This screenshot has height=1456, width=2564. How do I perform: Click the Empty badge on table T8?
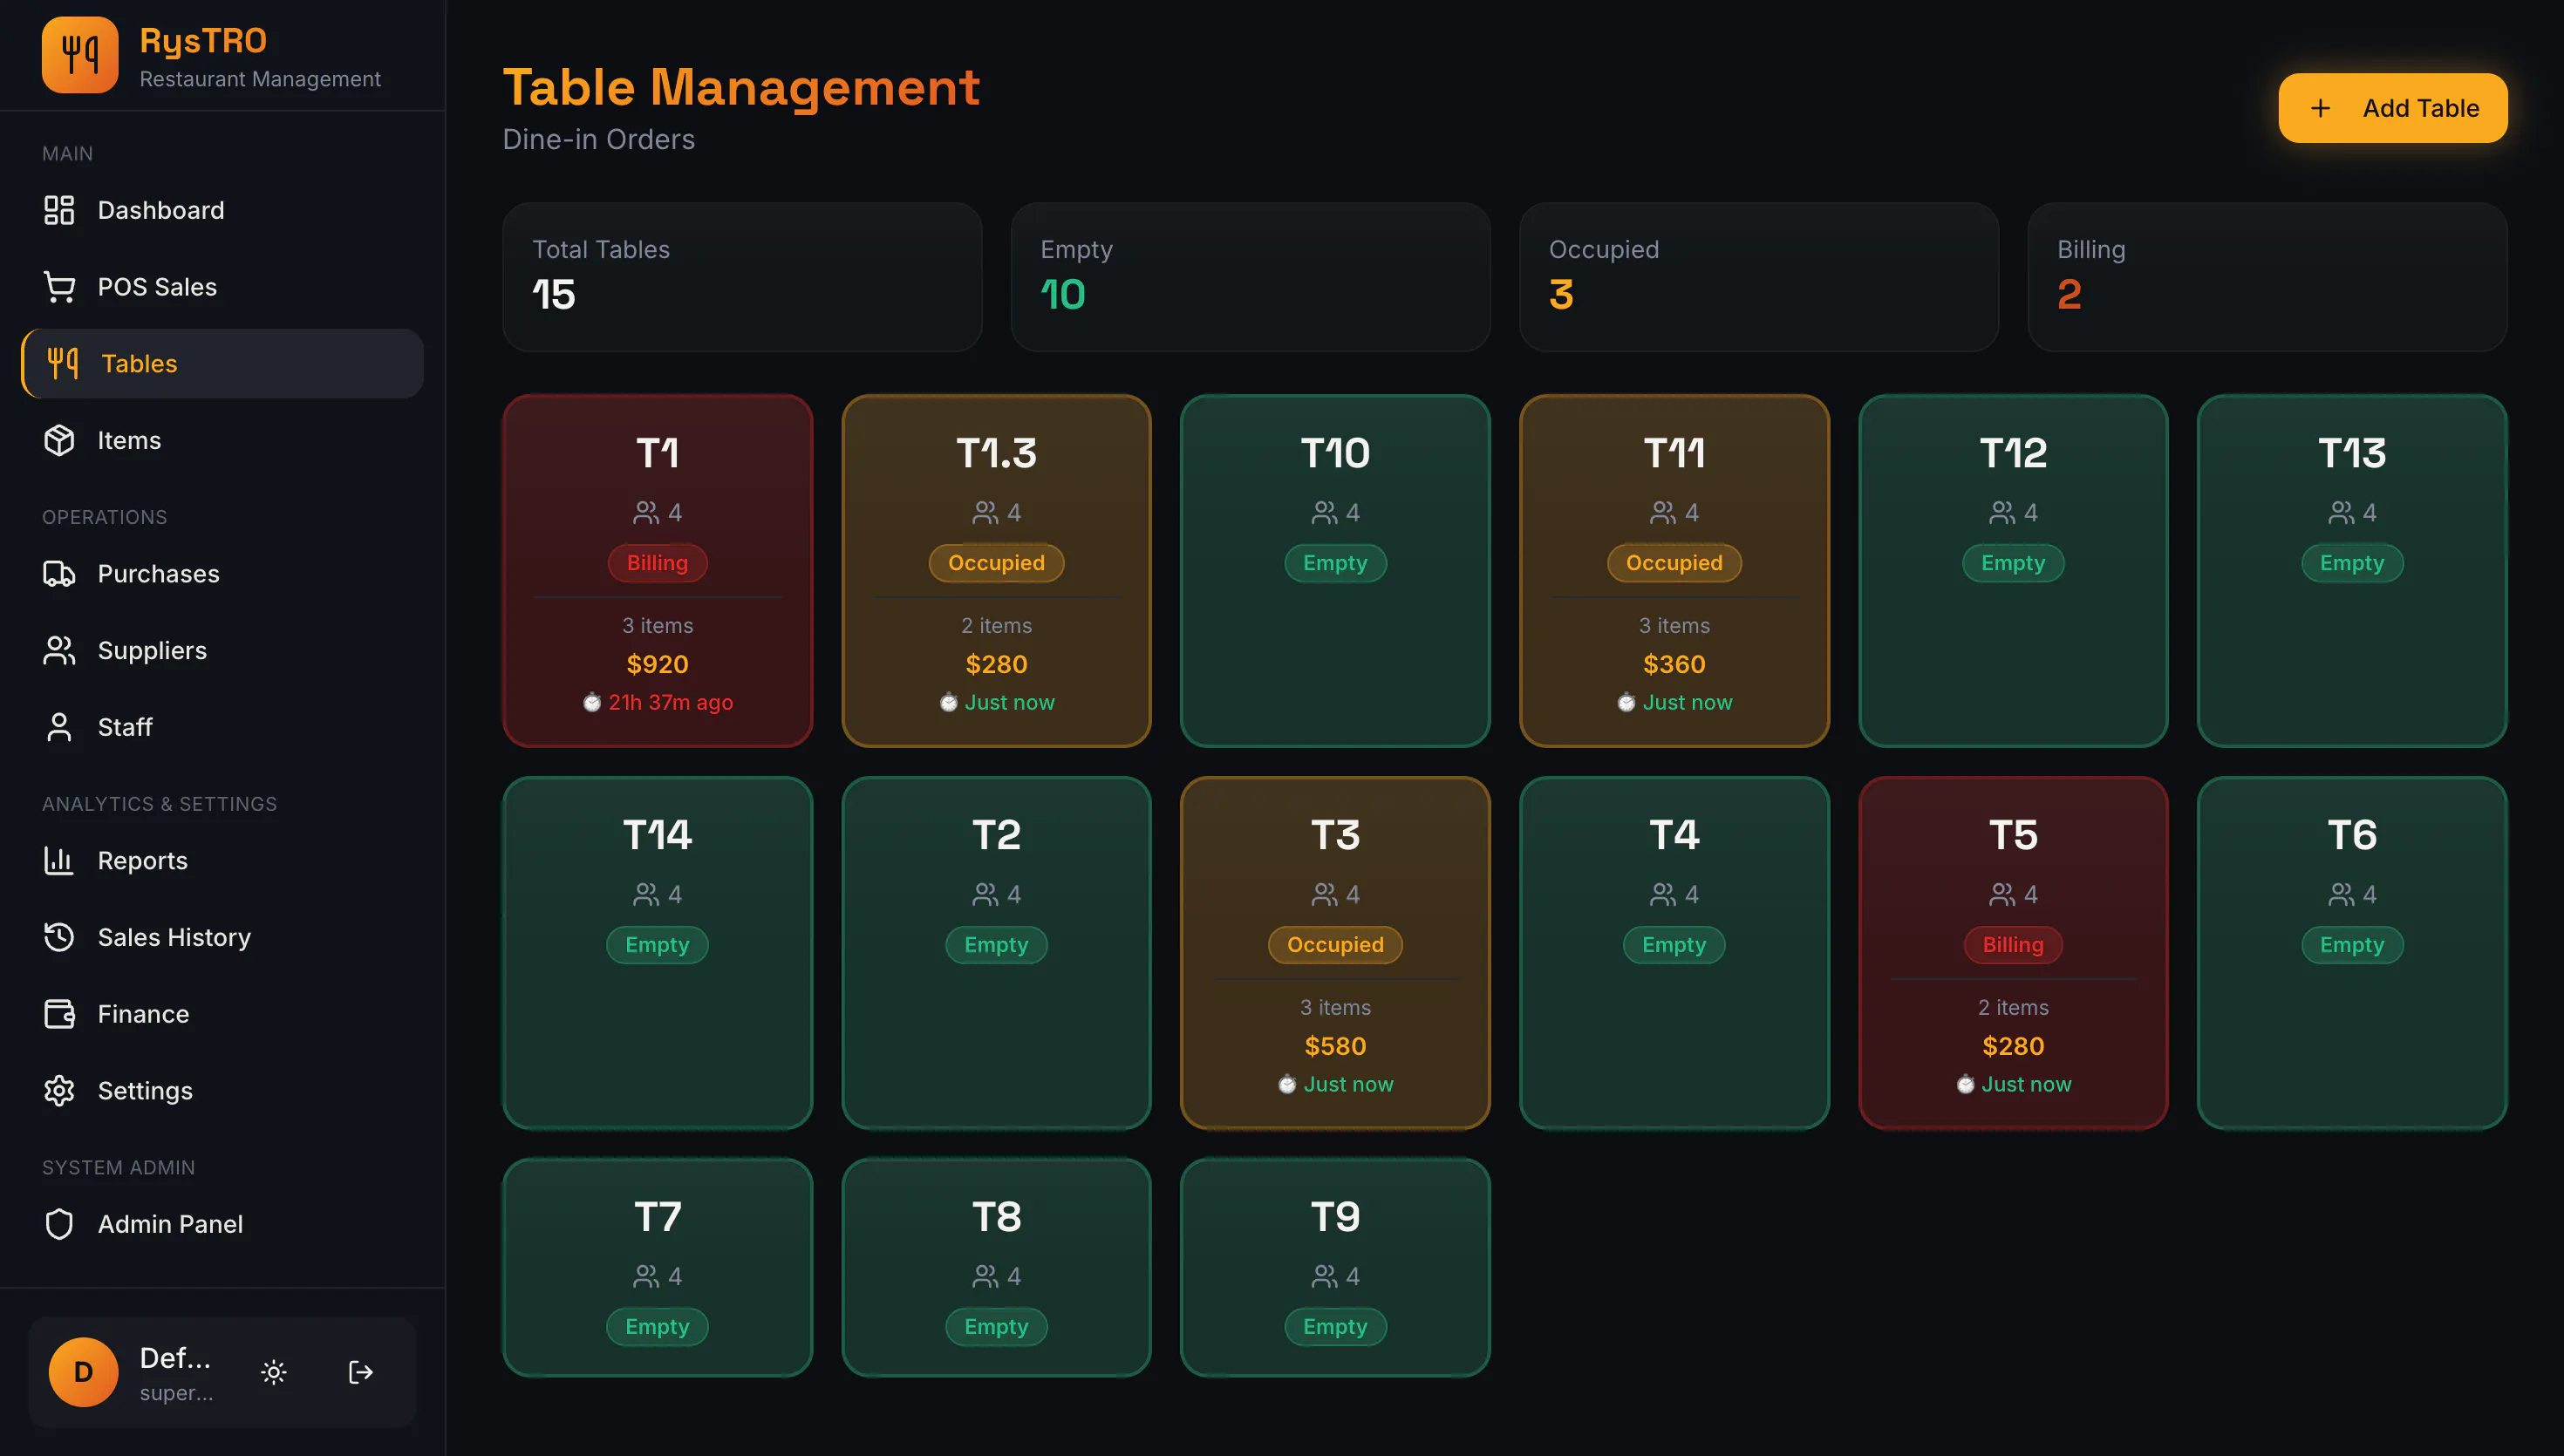(x=996, y=1327)
